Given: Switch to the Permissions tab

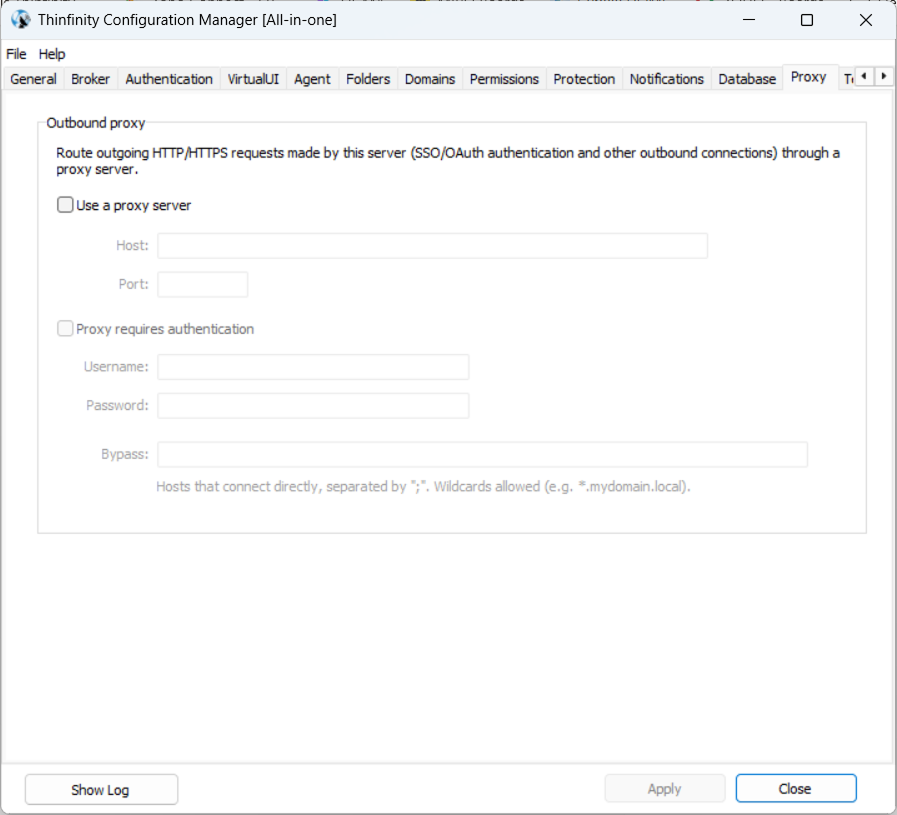Looking at the screenshot, I should tap(504, 79).
